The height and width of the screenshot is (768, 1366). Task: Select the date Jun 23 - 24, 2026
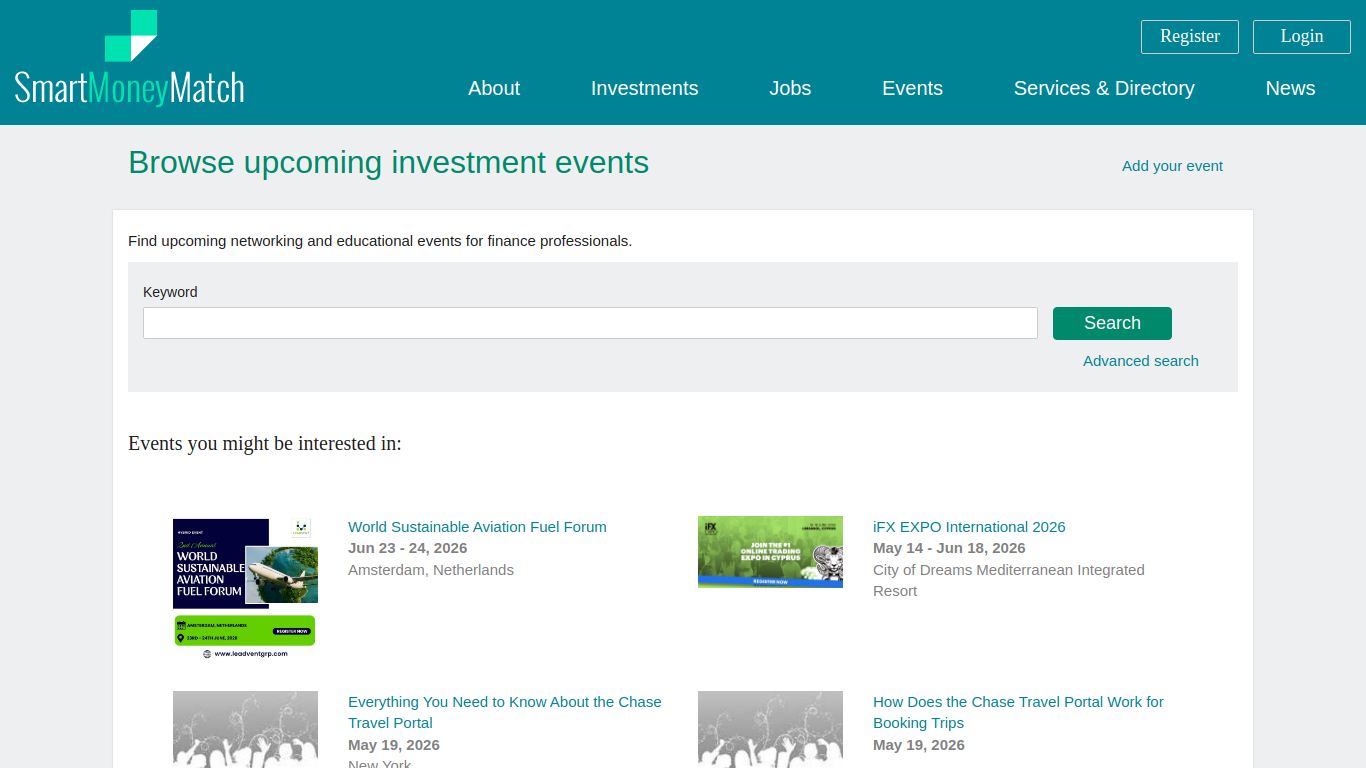[408, 548]
